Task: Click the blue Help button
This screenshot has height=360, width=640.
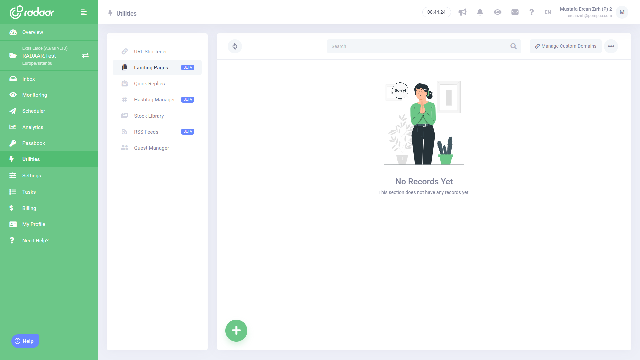Action: click(x=25, y=341)
